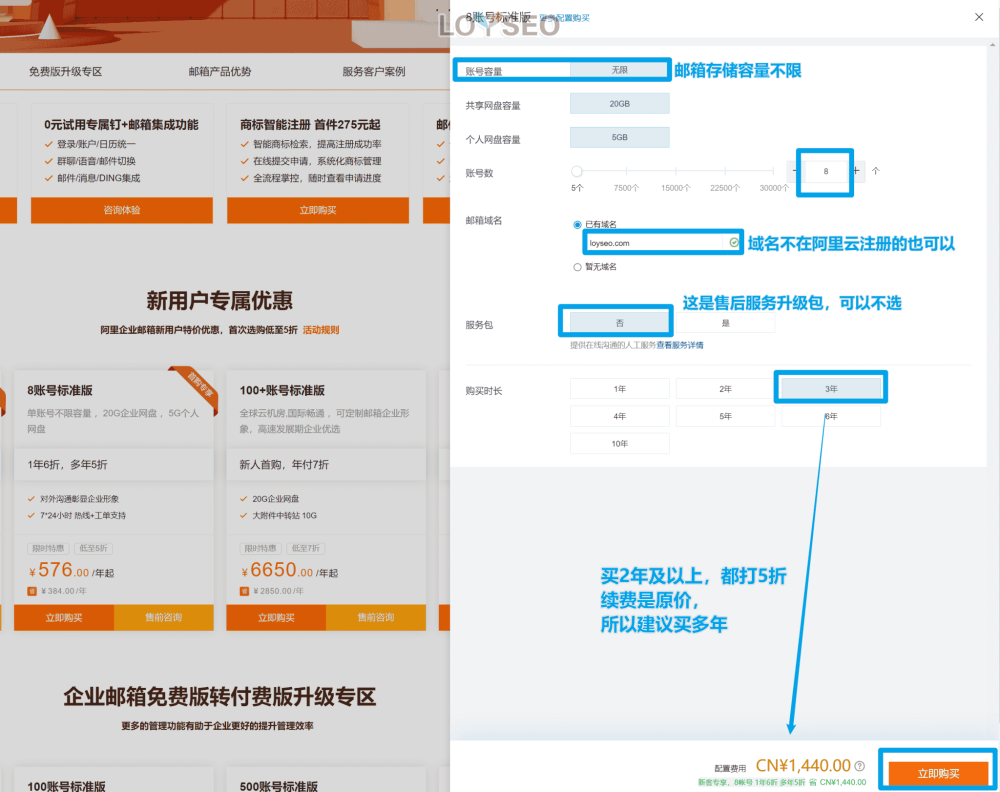The height and width of the screenshot is (792, 1000).
Task: Open the 免费版升级专区 tab
Action: (65, 71)
